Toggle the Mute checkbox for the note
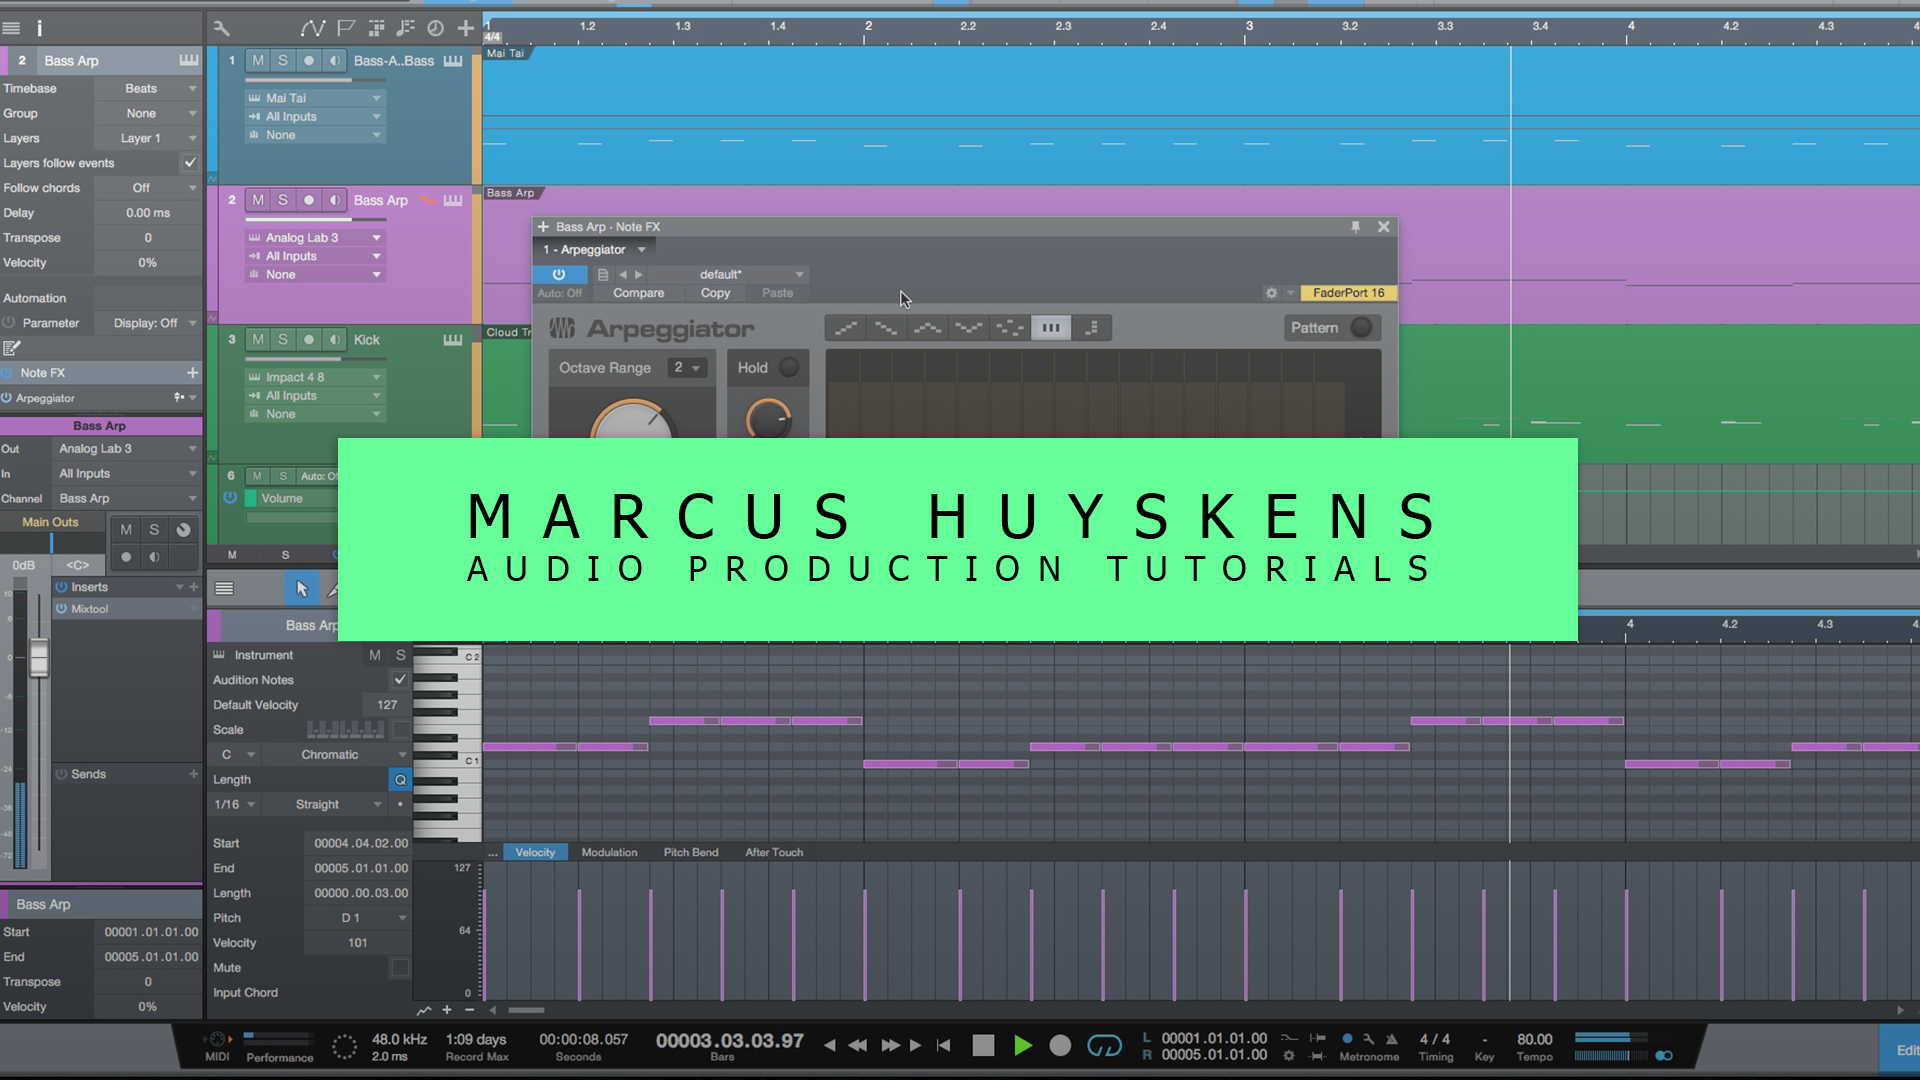Image resolution: width=1920 pixels, height=1080 pixels. (x=400, y=968)
